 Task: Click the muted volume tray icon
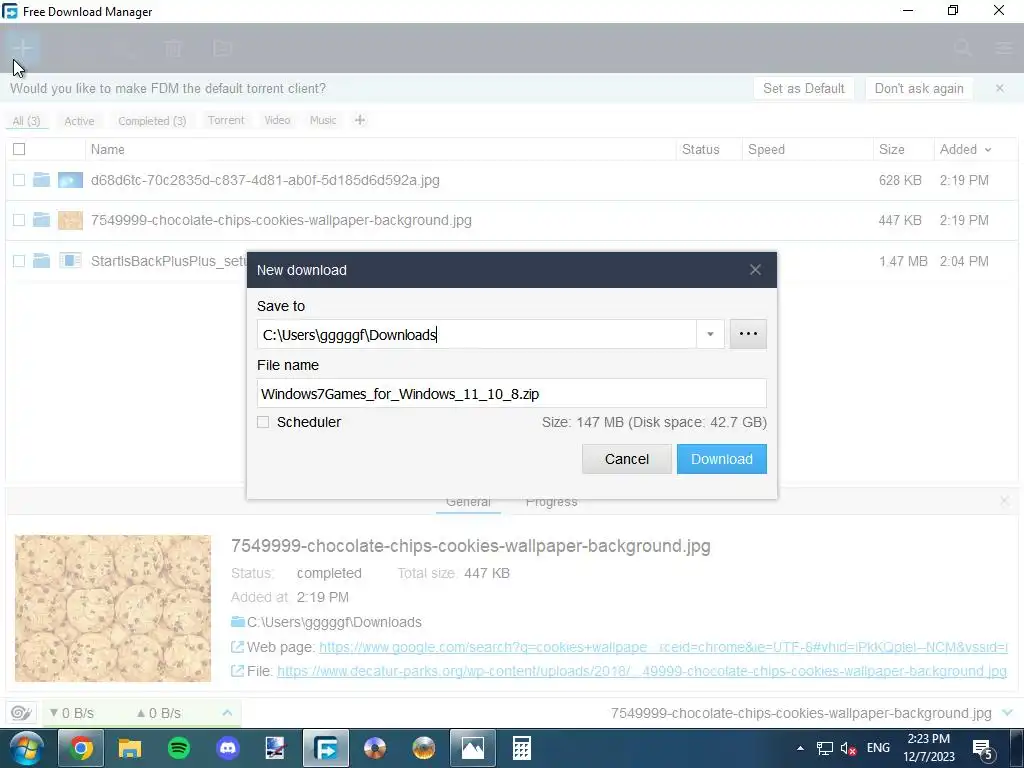pos(848,748)
